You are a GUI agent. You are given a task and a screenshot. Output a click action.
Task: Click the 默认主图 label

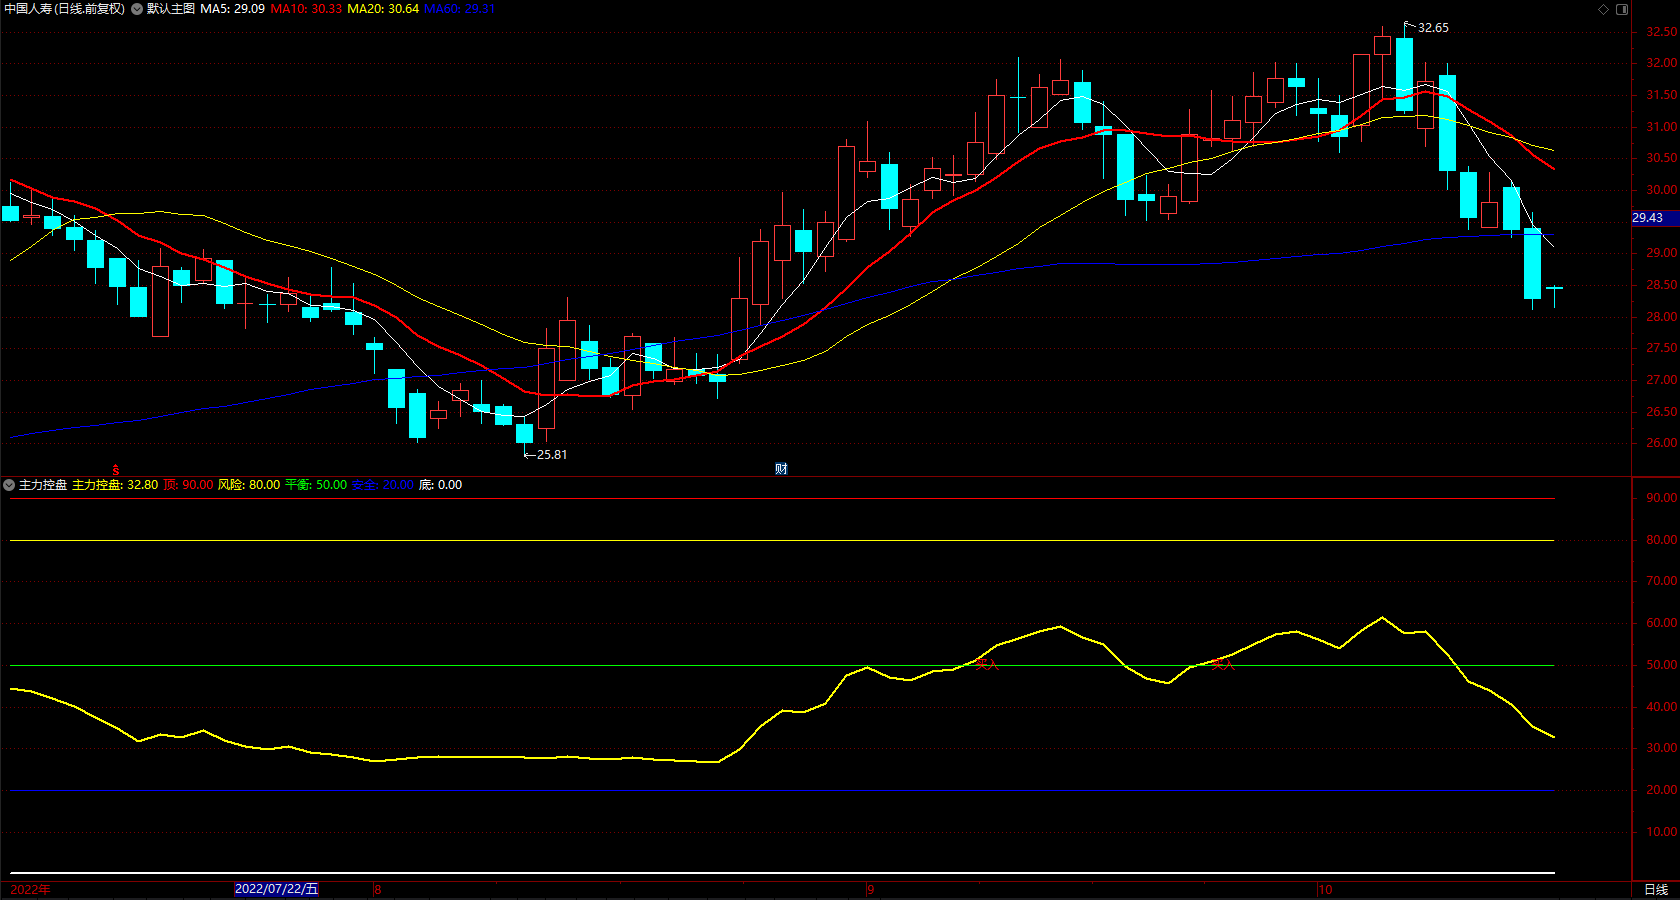pos(171,9)
